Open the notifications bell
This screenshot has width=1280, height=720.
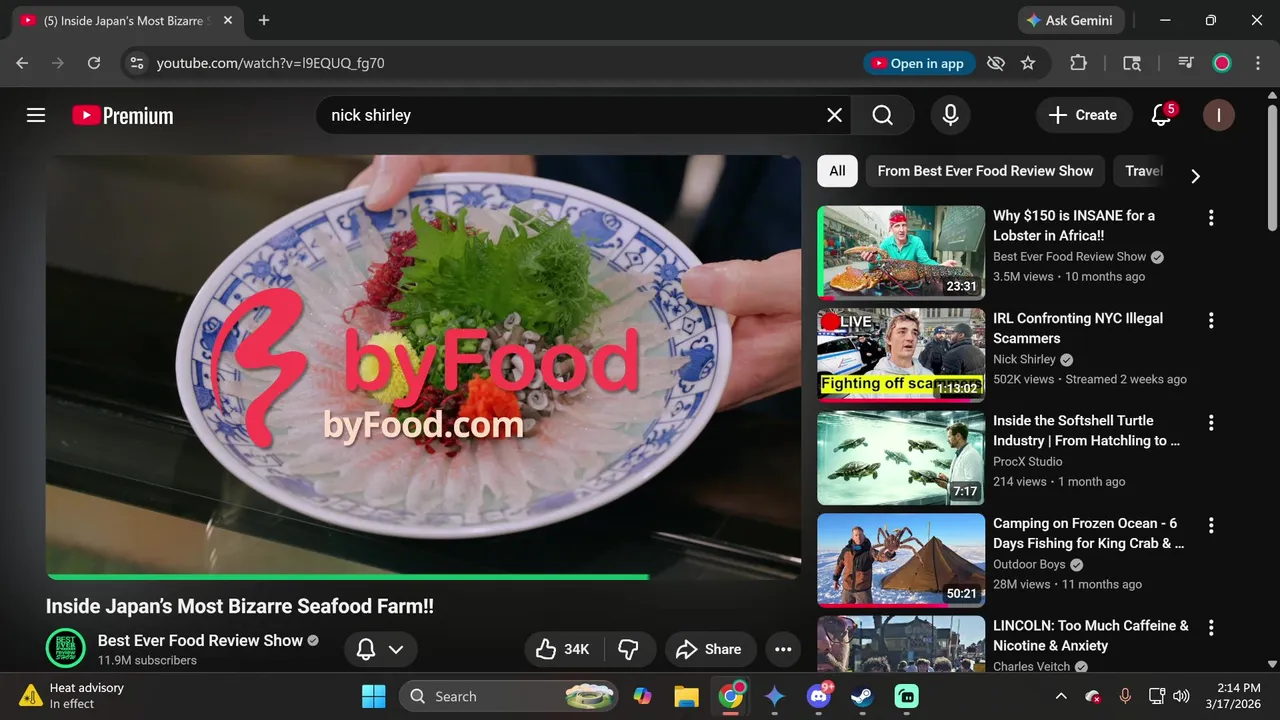coord(1161,115)
